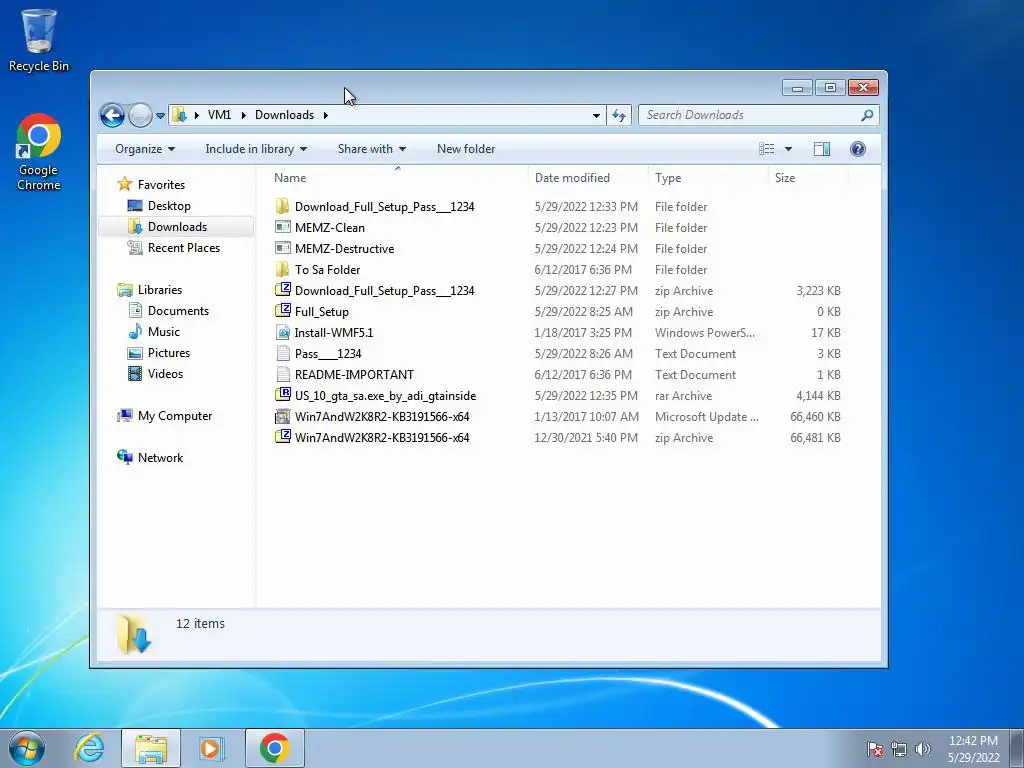Viewport: 1024px width, 768px height.
Task: Select the Full_Setup zip archive icon
Action: tap(282, 311)
